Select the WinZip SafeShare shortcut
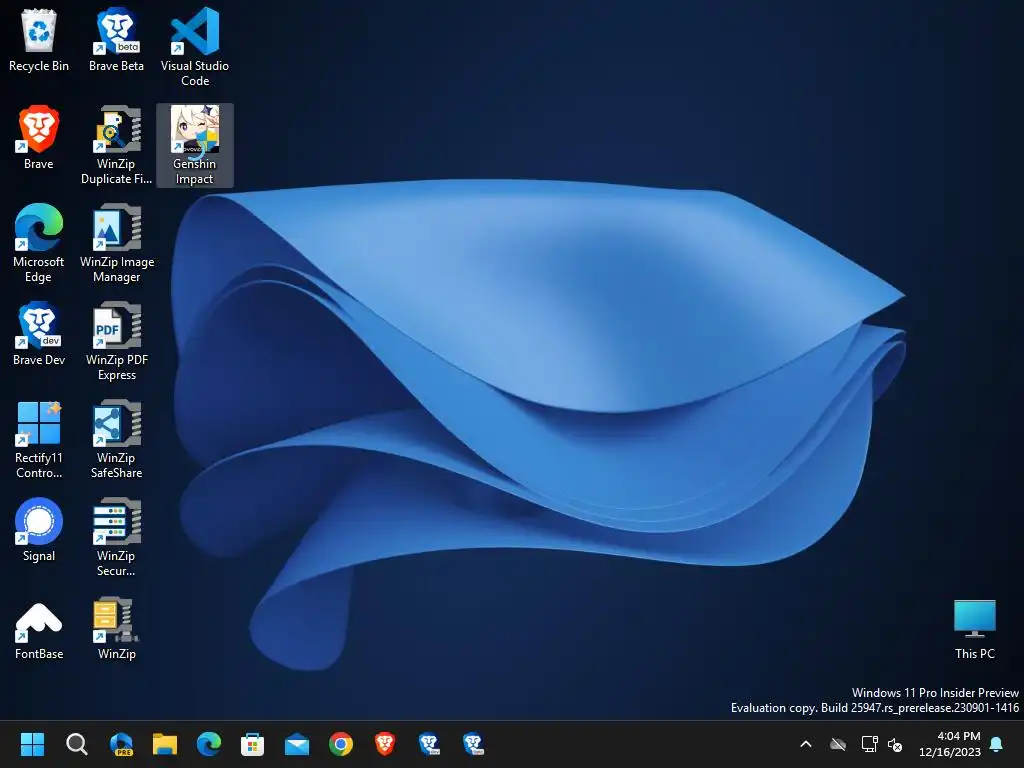This screenshot has height=768, width=1024. coord(116,440)
